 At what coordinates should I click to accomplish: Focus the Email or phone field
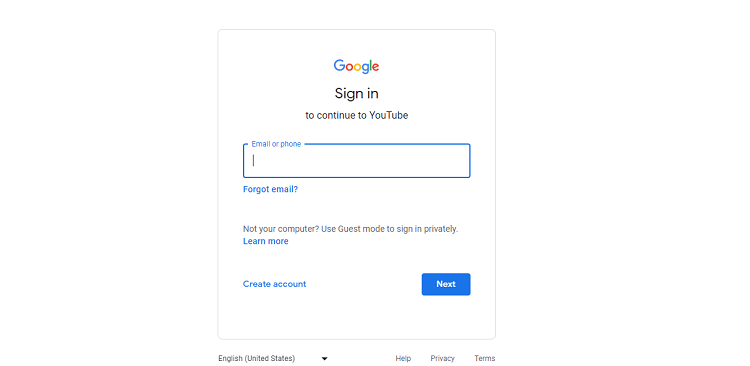click(356, 161)
